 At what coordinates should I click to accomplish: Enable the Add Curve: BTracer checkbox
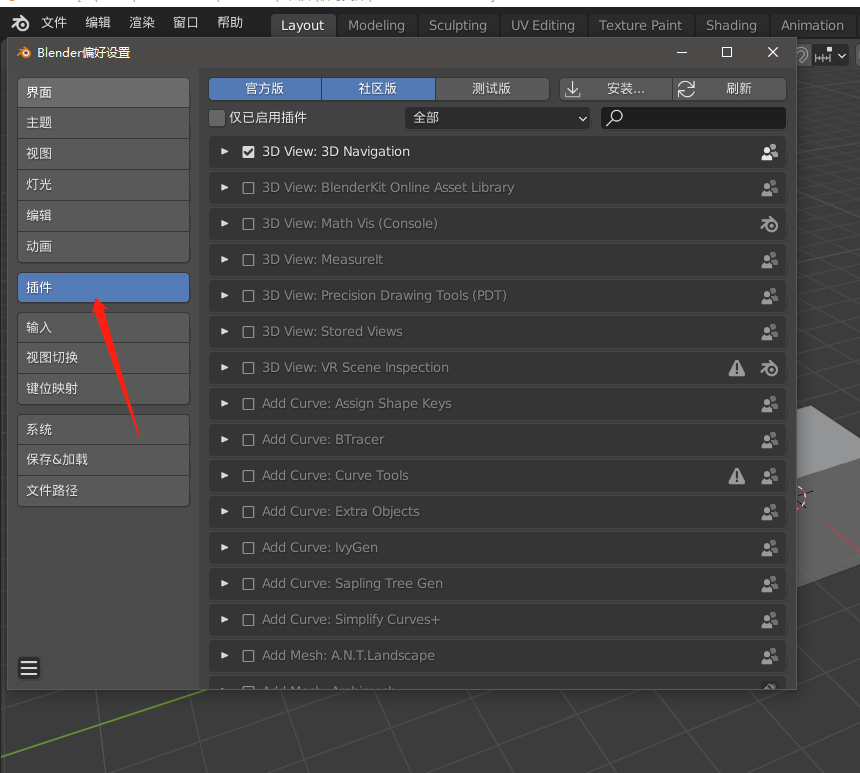[x=248, y=440]
